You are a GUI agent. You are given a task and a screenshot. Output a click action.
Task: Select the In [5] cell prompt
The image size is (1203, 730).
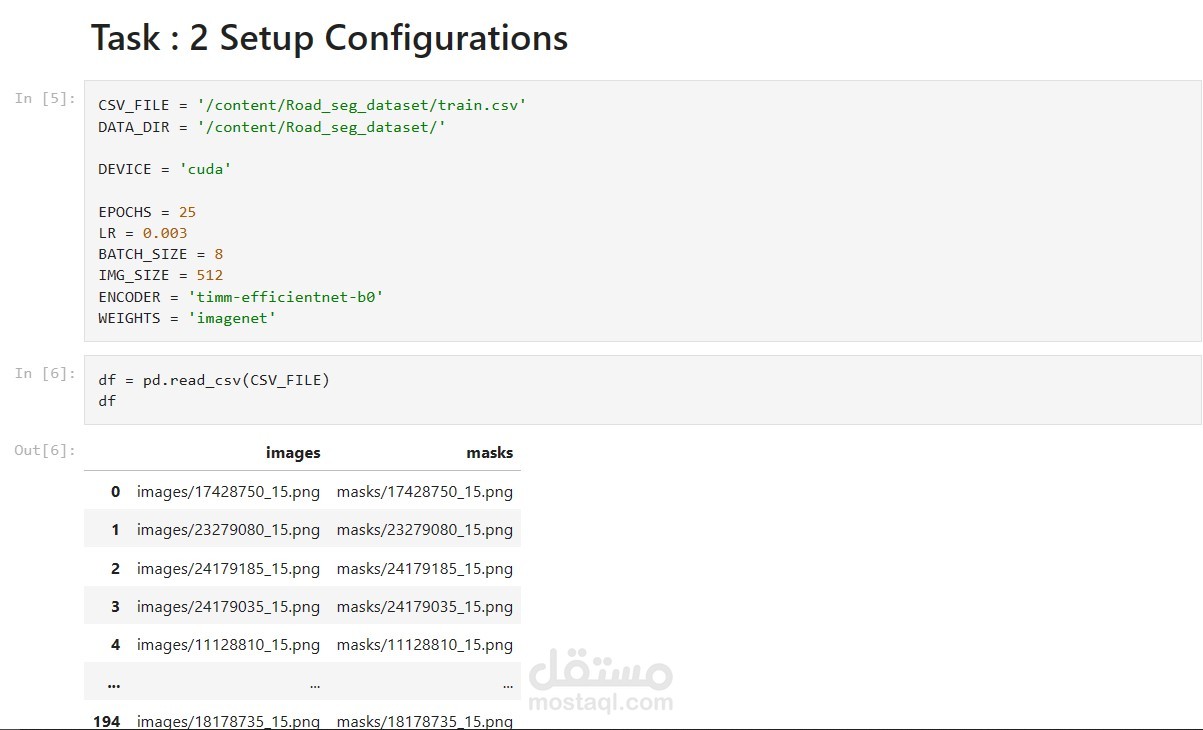click(45, 98)
